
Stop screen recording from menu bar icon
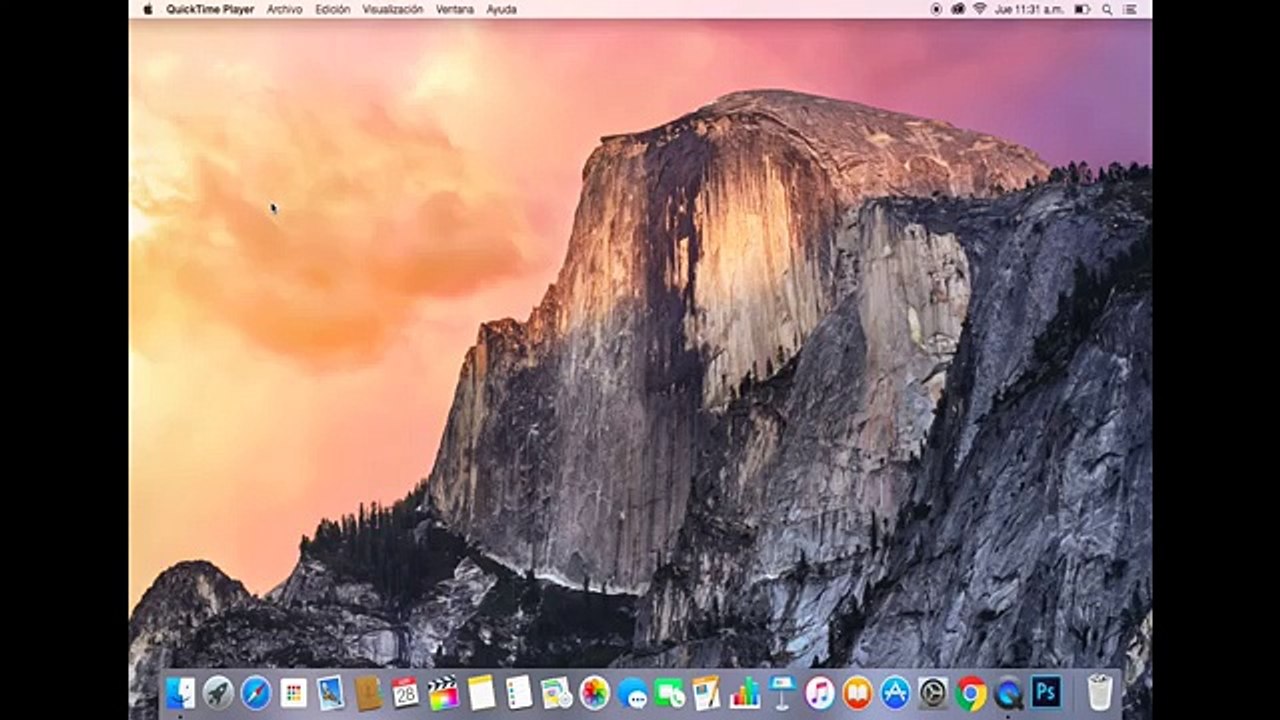(x=936, y=9)
